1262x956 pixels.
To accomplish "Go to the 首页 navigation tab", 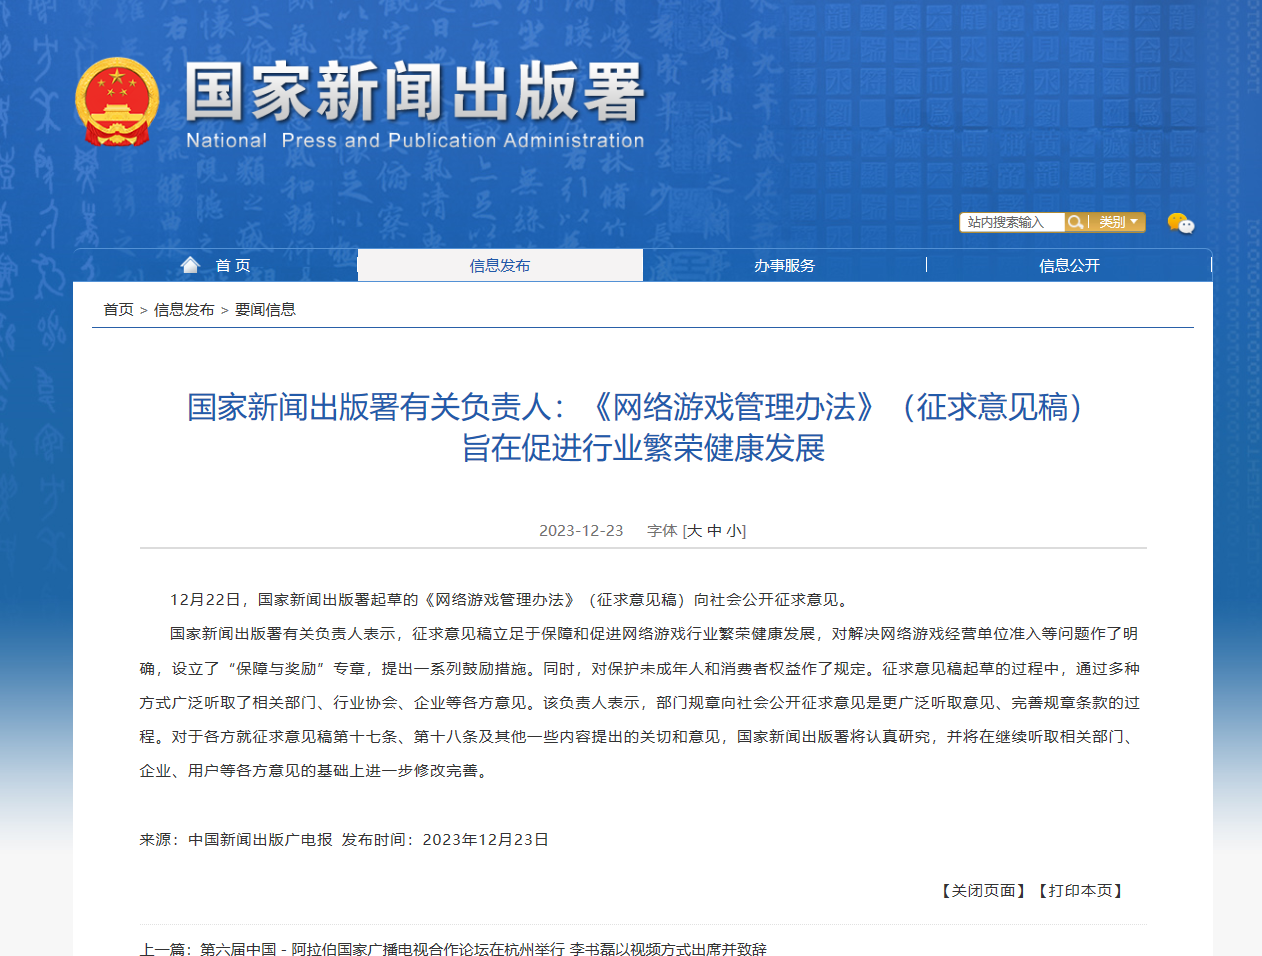I will (216, 265).
